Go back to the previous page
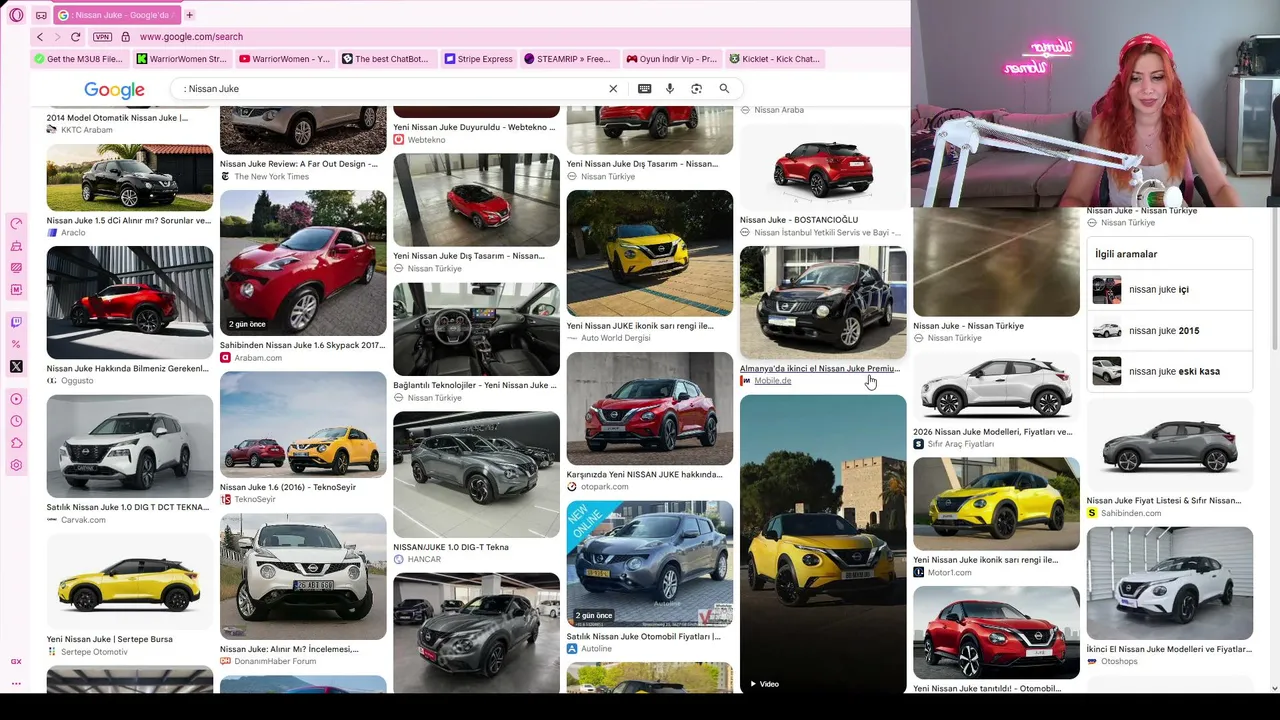The width and height of the screenshot is (1280, 720). [x=40, y=37]
